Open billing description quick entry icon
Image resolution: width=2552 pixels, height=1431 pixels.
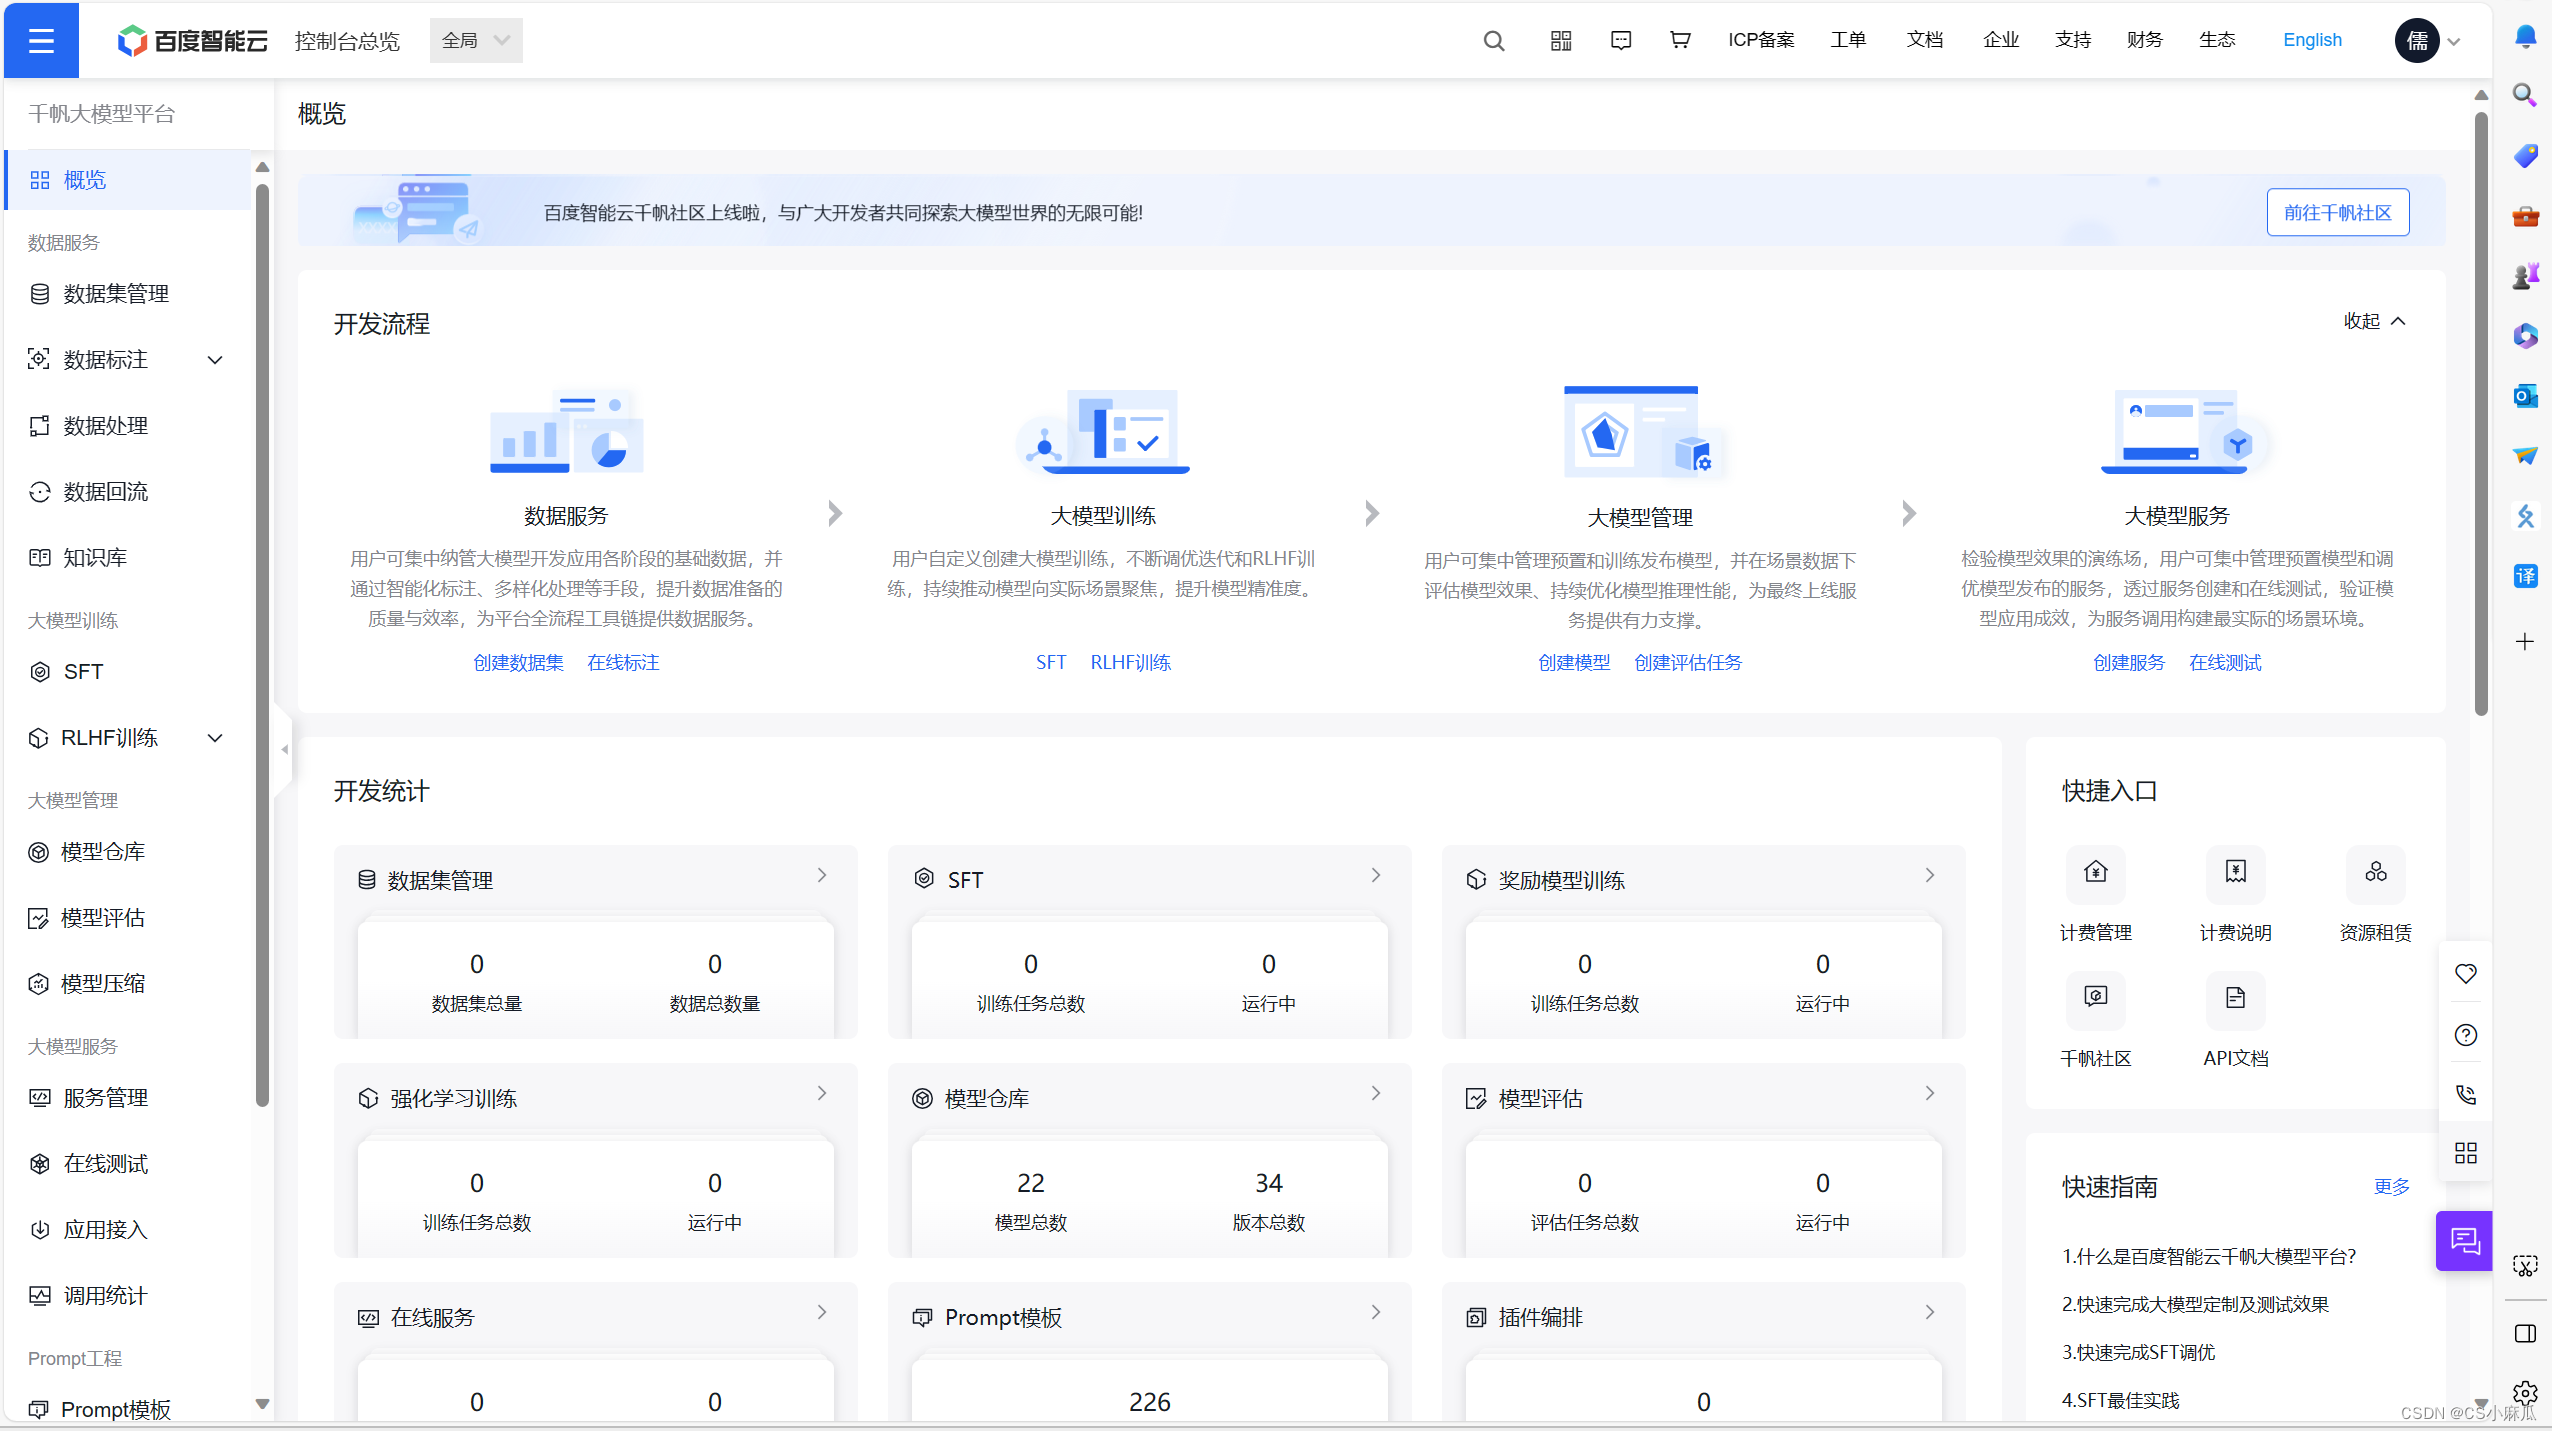pyautogui.click(x=2235, y=873)
